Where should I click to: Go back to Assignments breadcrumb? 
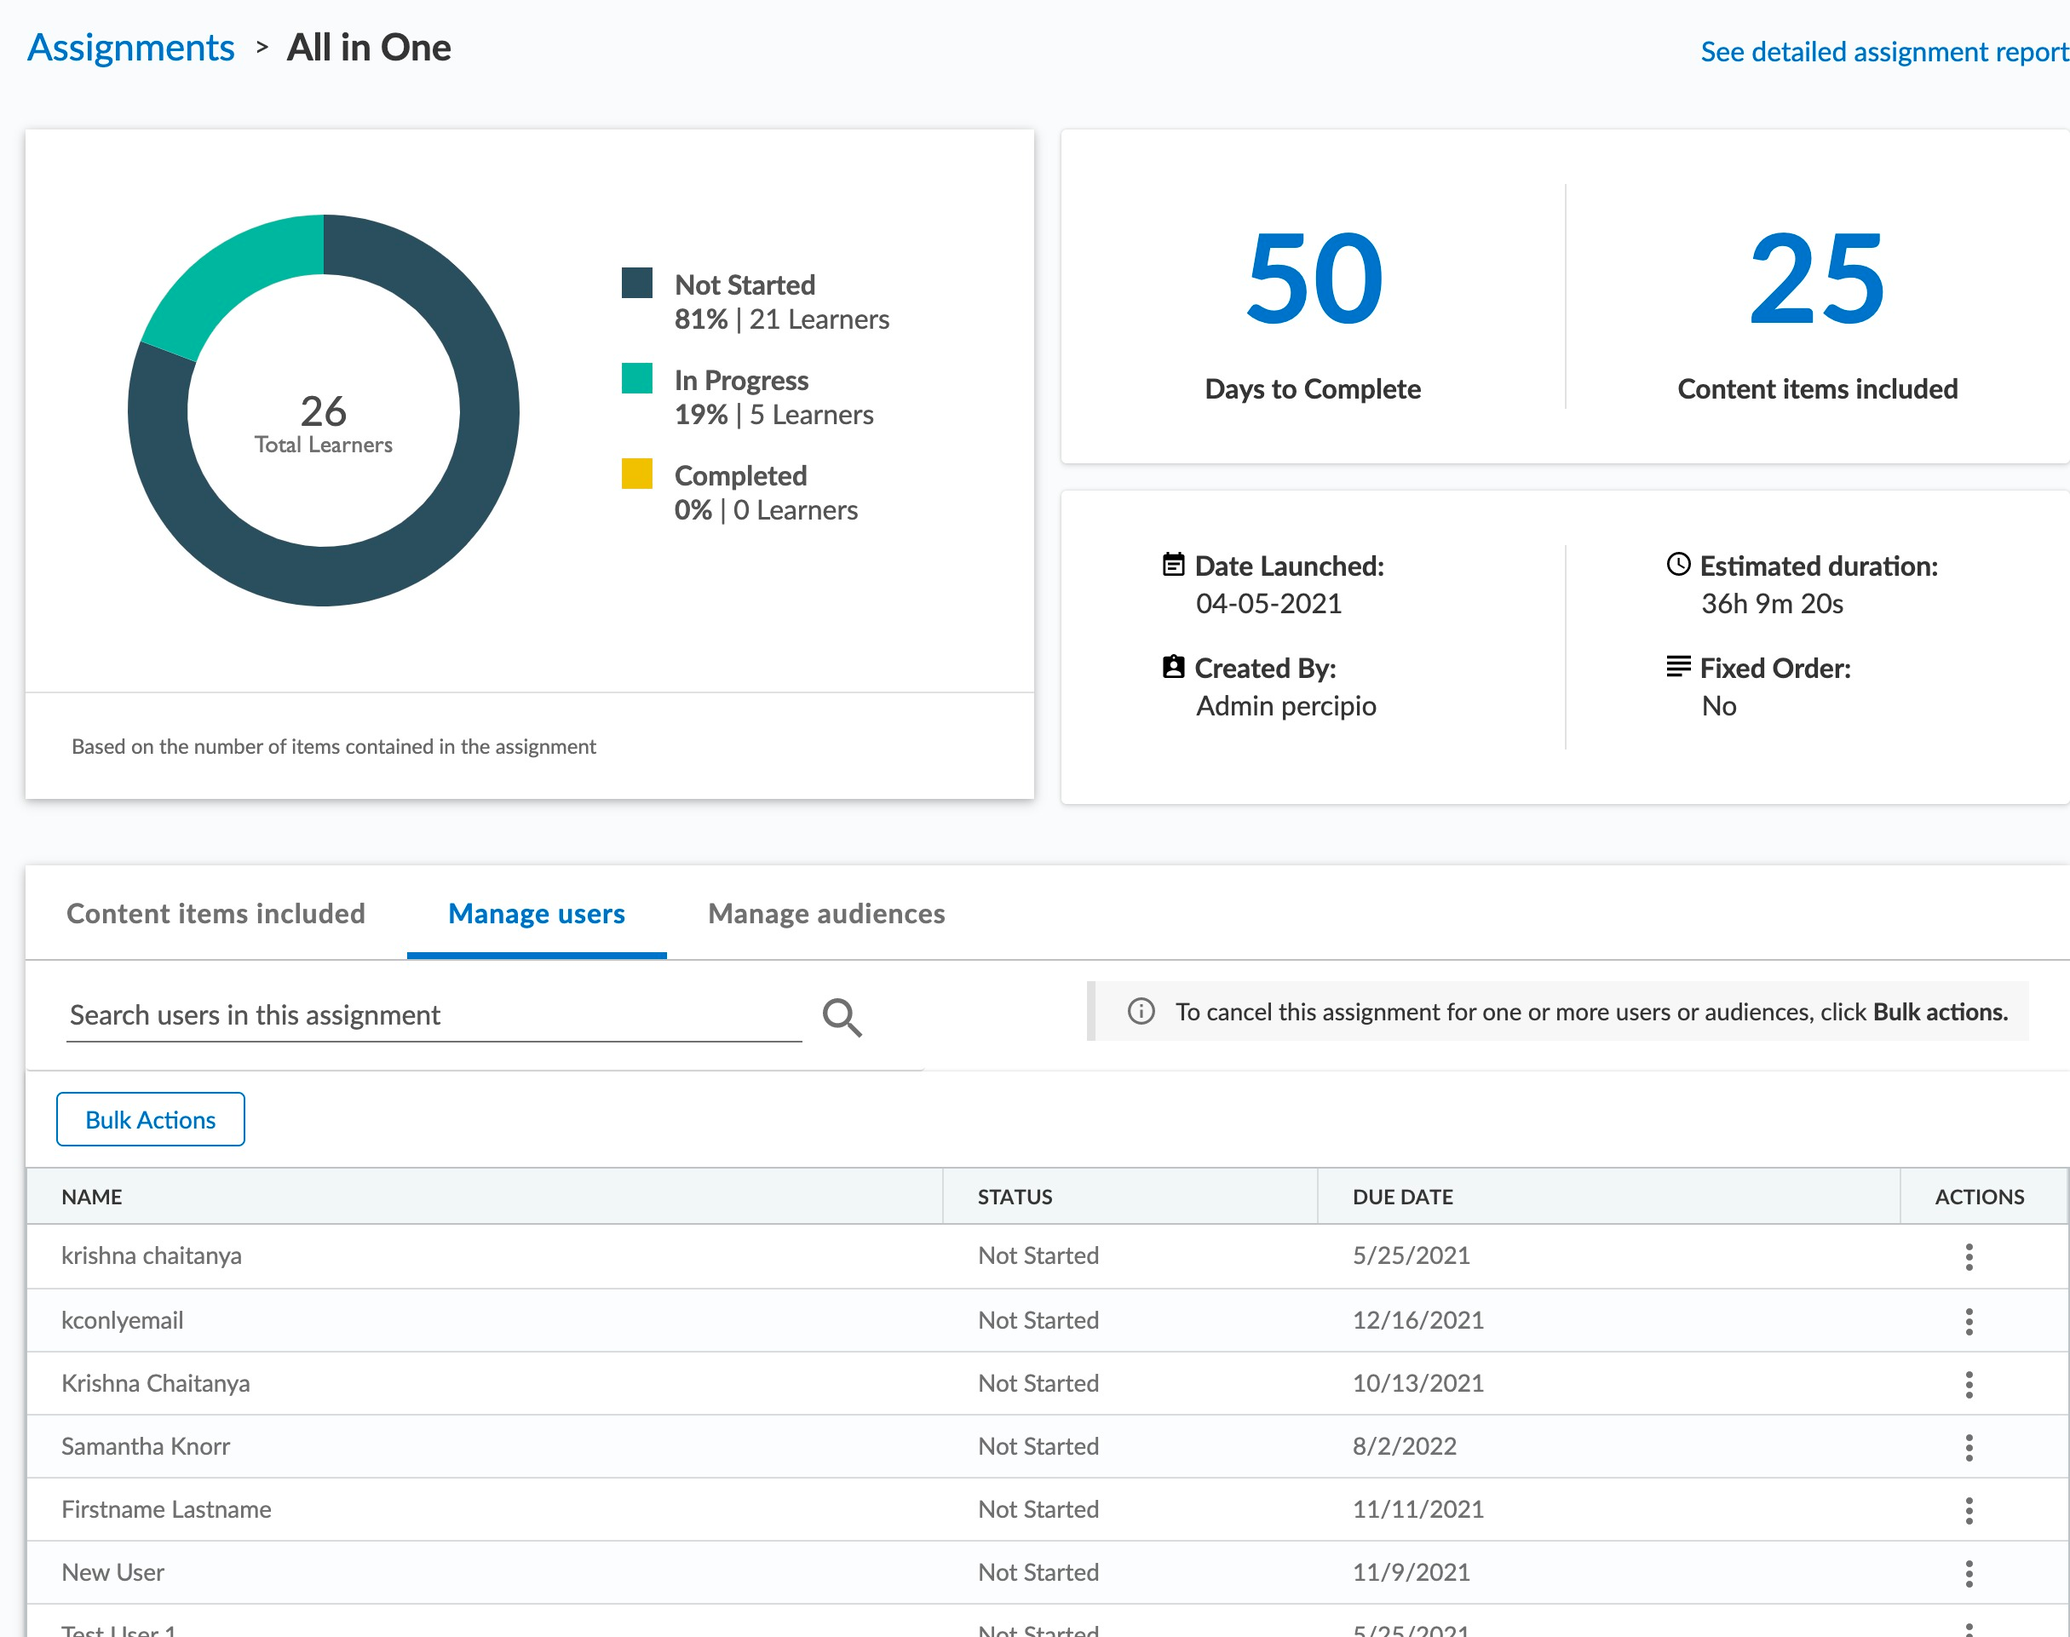(x=131, y=47)
